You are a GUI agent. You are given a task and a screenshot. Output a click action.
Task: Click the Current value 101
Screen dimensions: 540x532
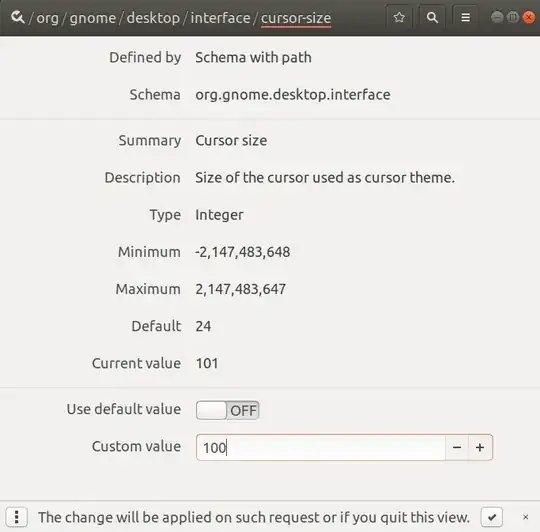[207, 363]
